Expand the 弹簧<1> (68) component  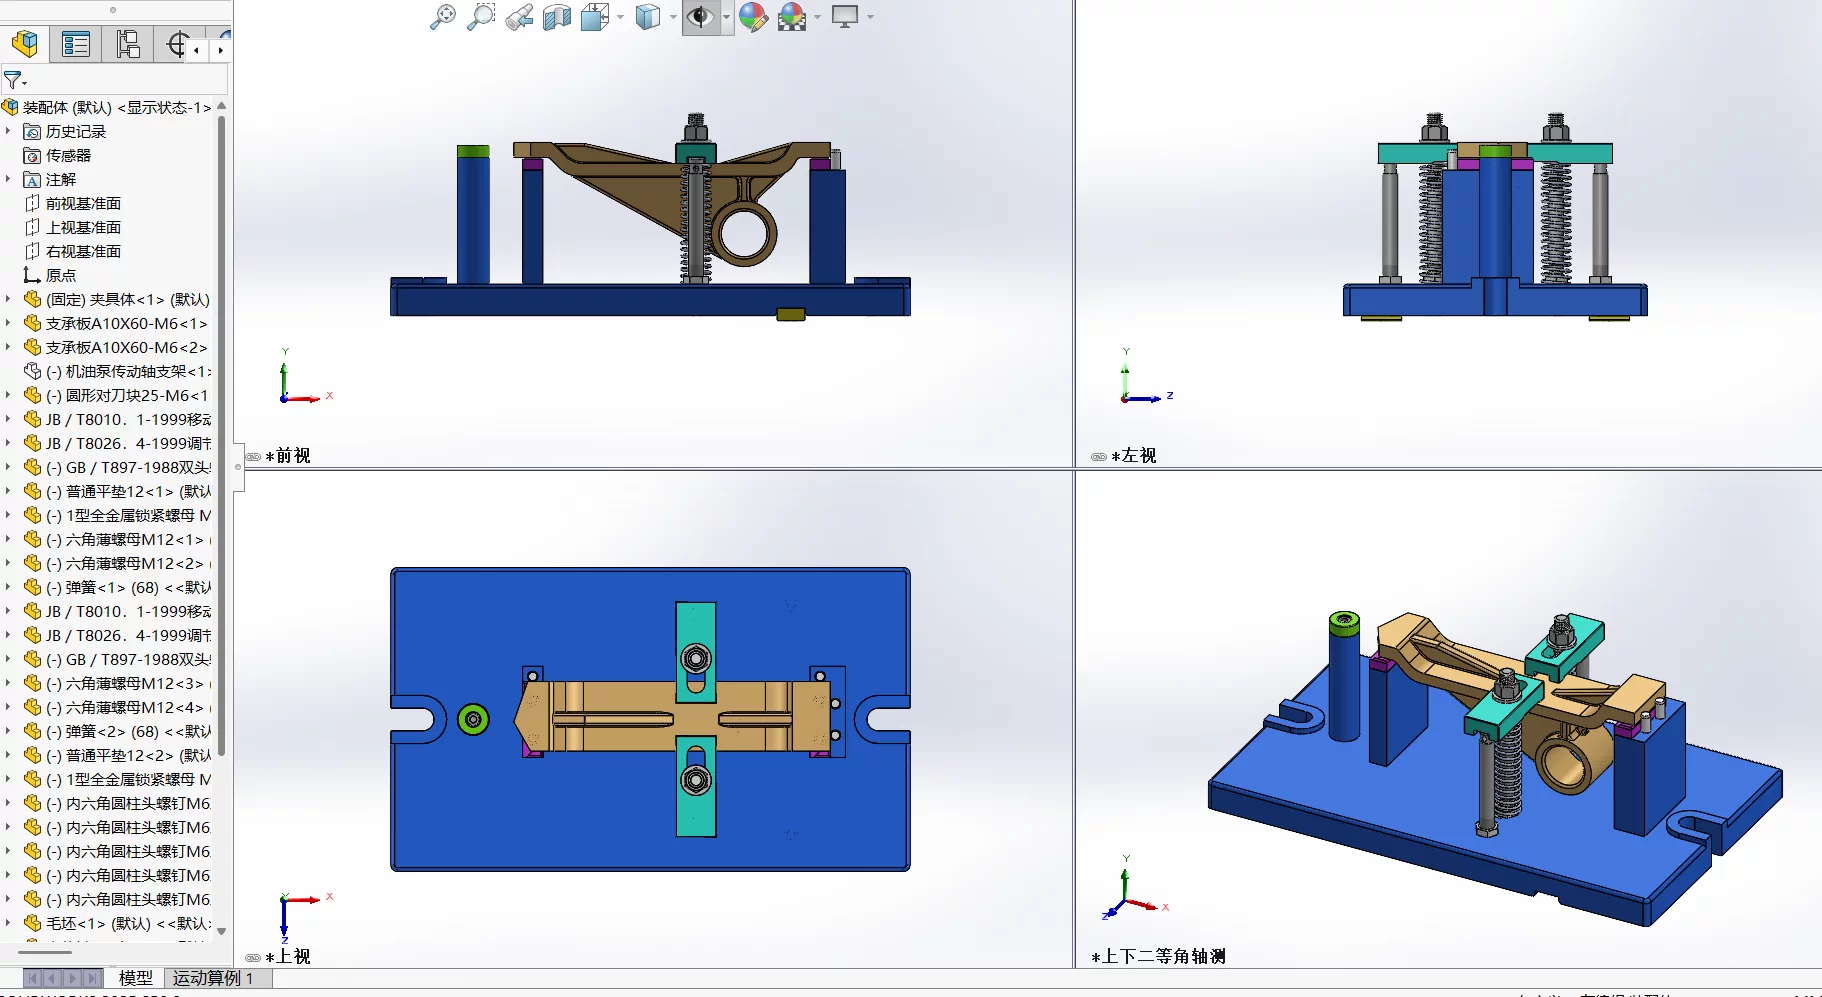point(8,587)
